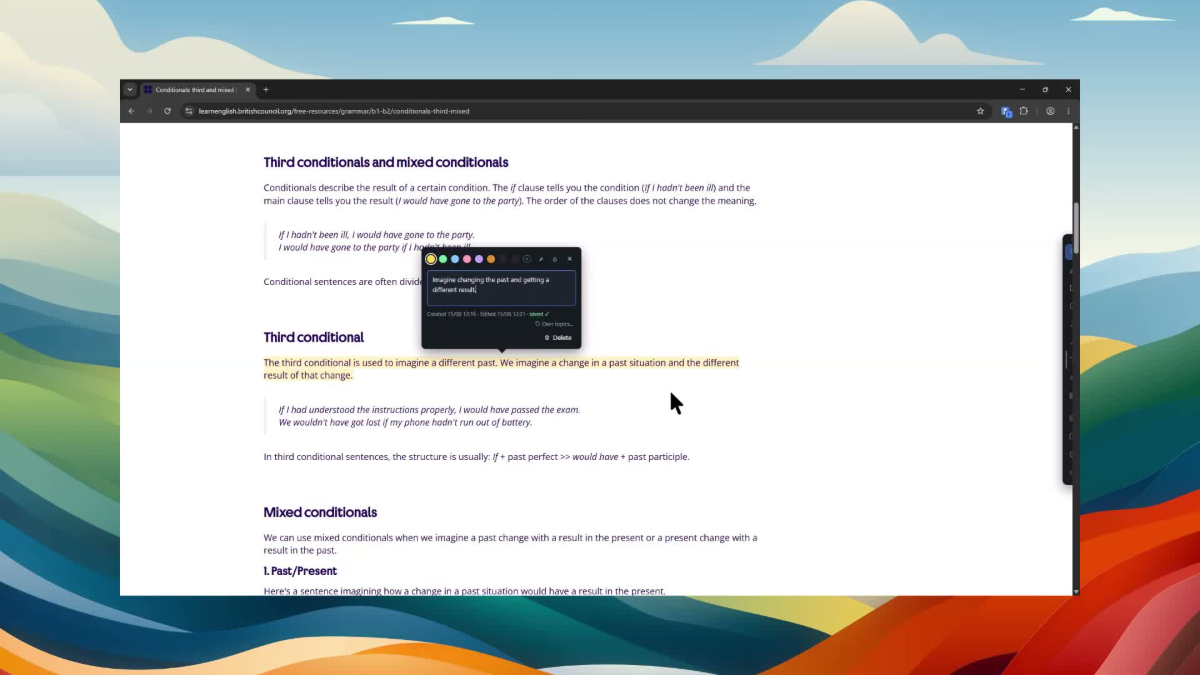This screenshot has width=1200, height=675.
Task: Click the example 'If I had understood the instructions'
Action: 429,409
